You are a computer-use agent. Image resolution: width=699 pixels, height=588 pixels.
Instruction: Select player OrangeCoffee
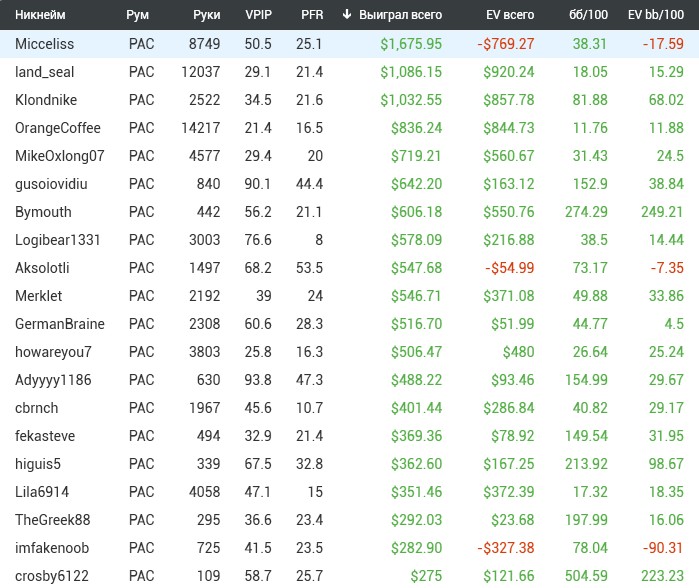click(x=58, y=128)
